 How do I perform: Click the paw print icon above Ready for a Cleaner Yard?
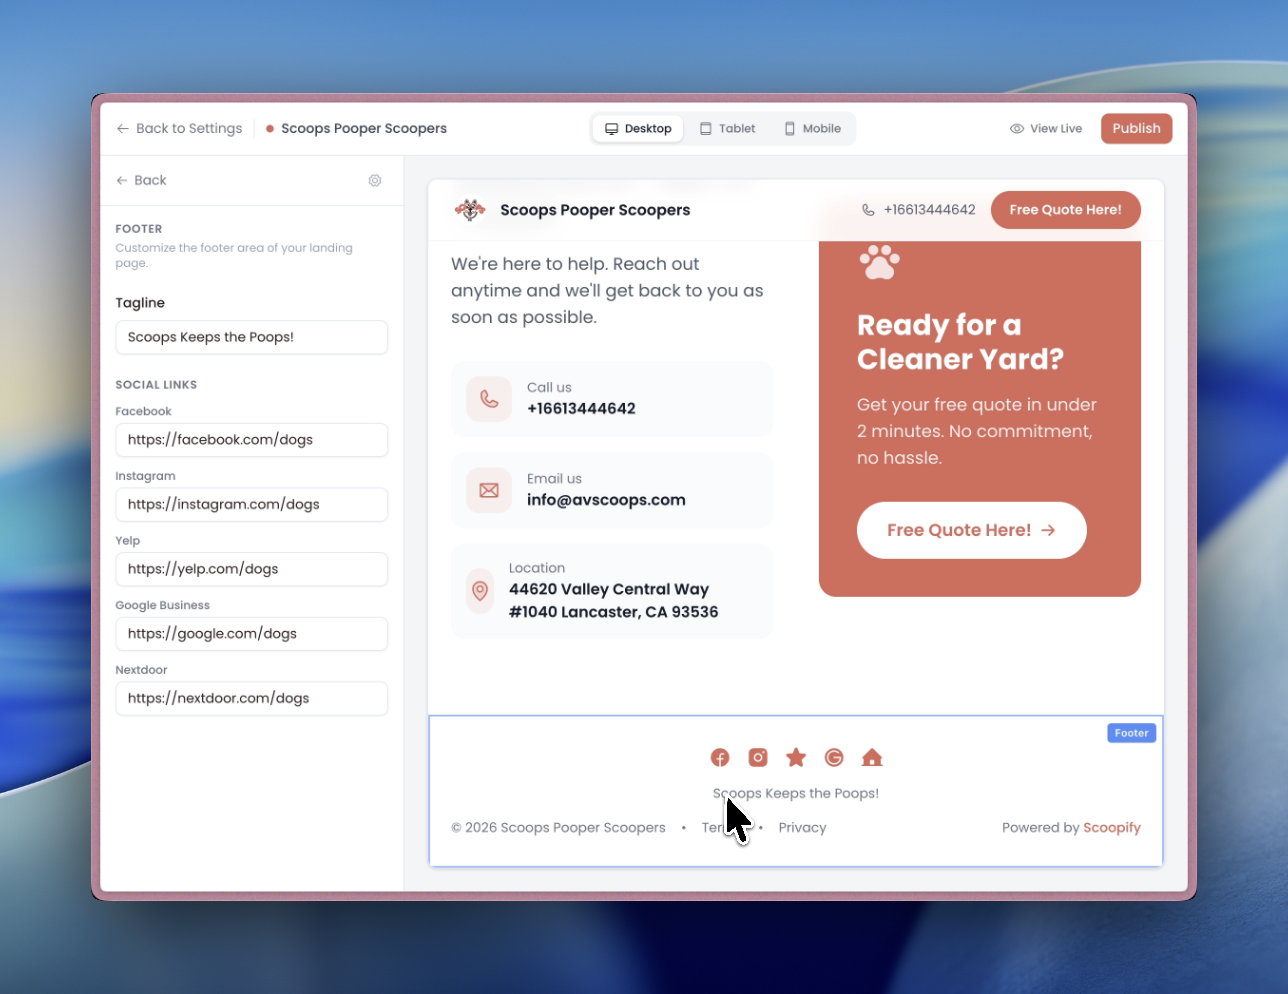pos(879,262)
